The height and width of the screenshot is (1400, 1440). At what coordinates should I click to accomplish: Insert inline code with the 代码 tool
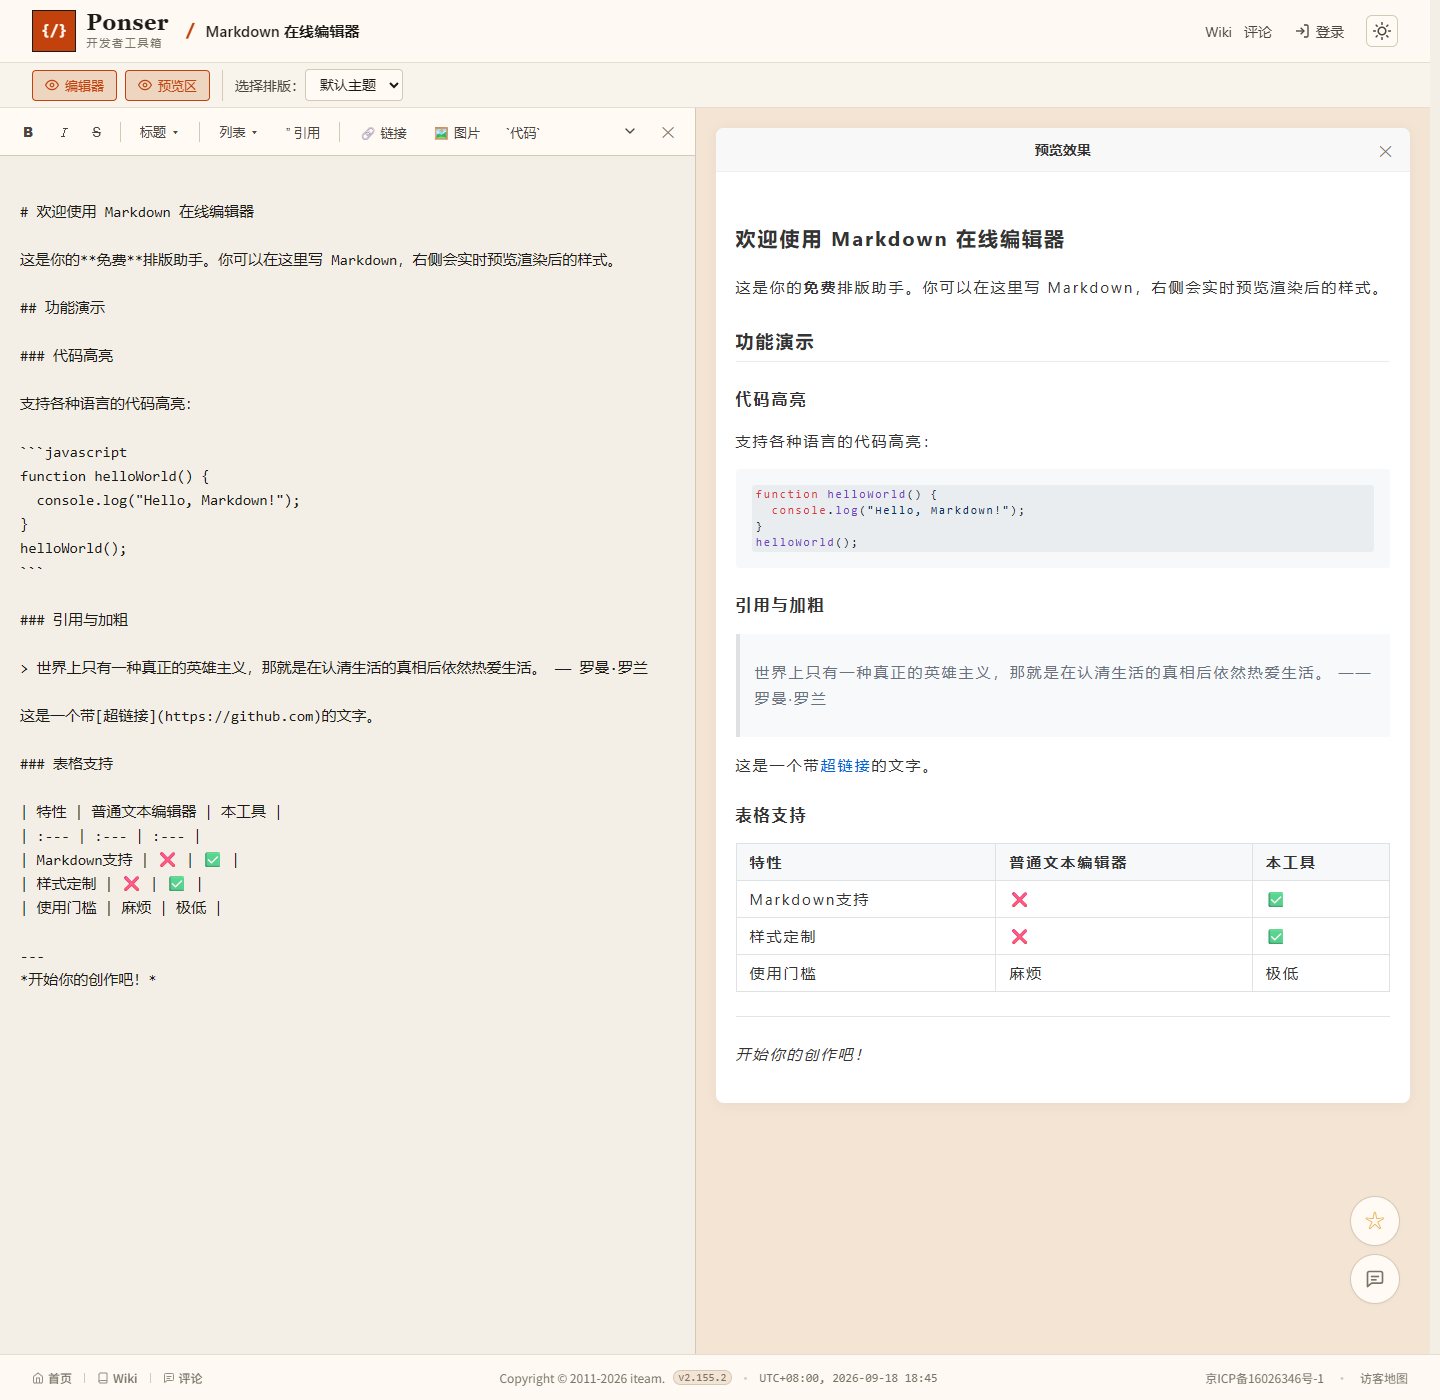point(522,133)
